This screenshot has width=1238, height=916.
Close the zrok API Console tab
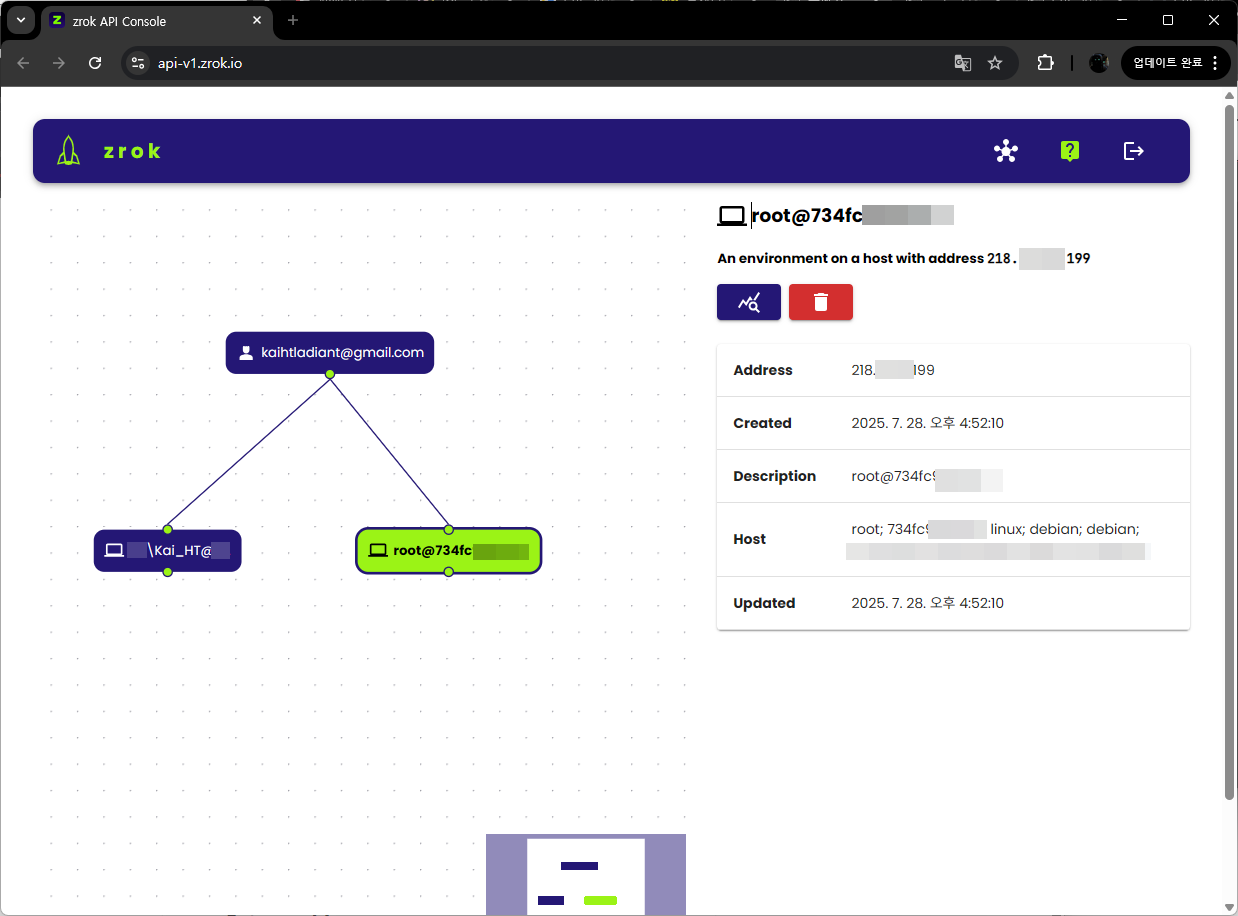click(x=257, y=21)
